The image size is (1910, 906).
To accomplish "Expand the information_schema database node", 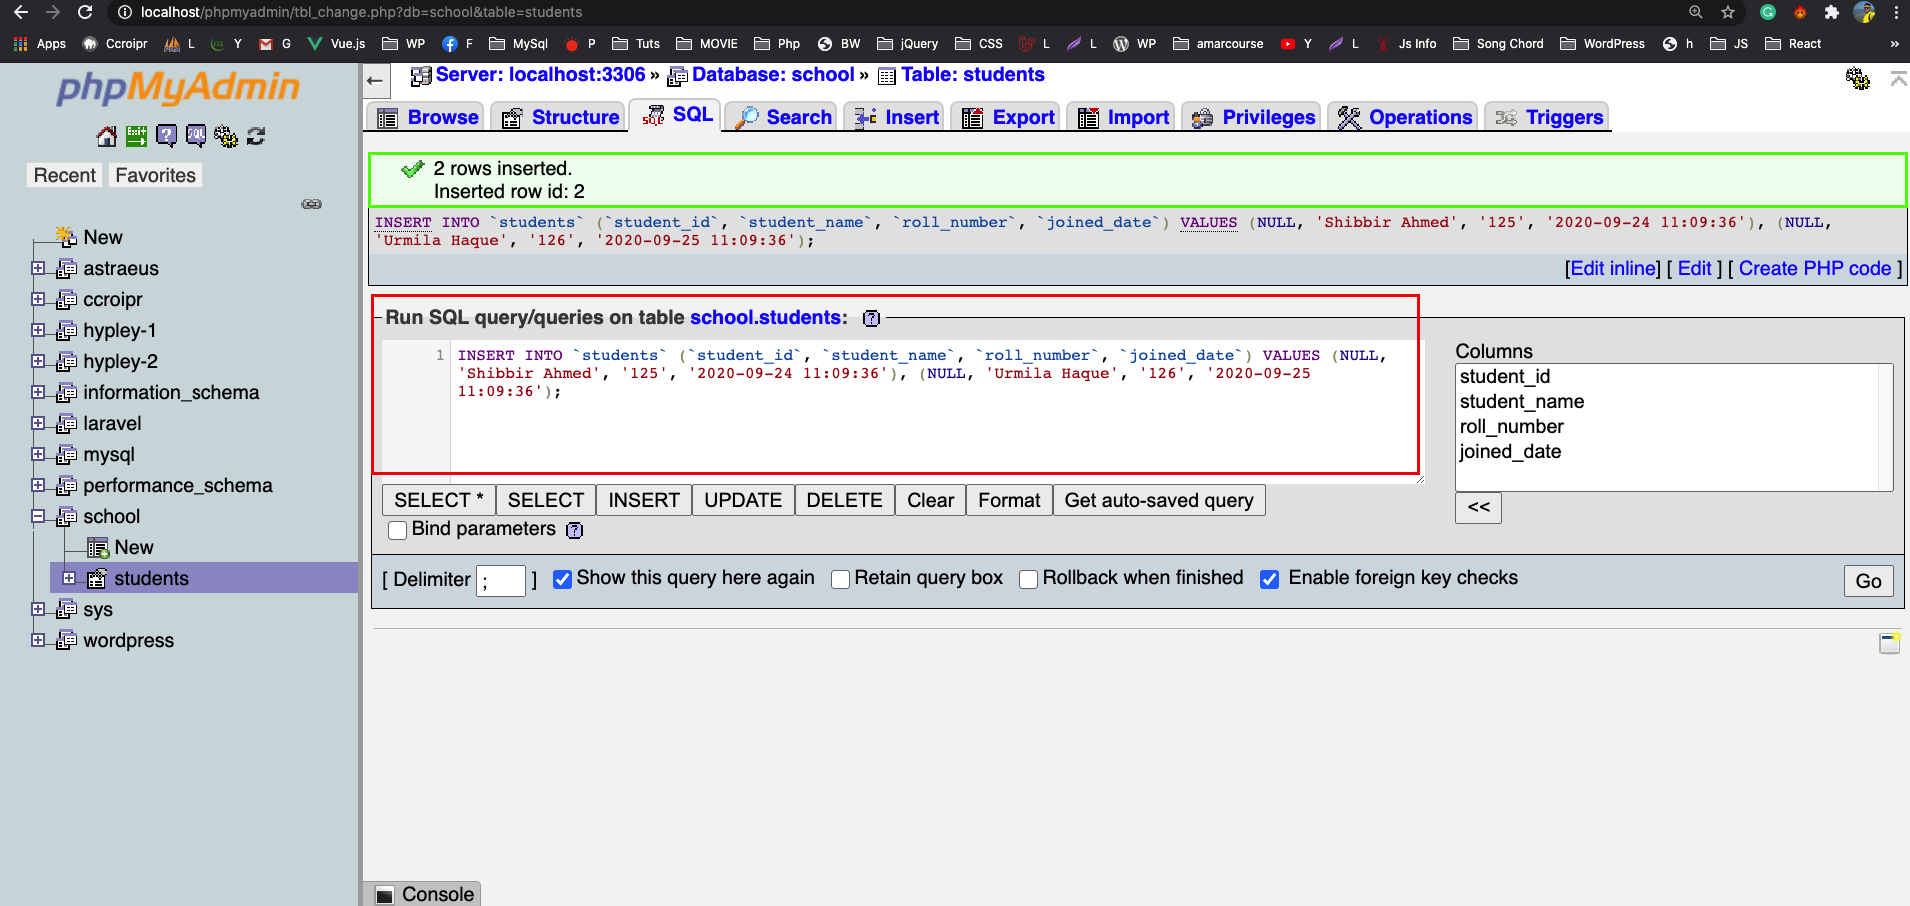I will tap(38, 392).
